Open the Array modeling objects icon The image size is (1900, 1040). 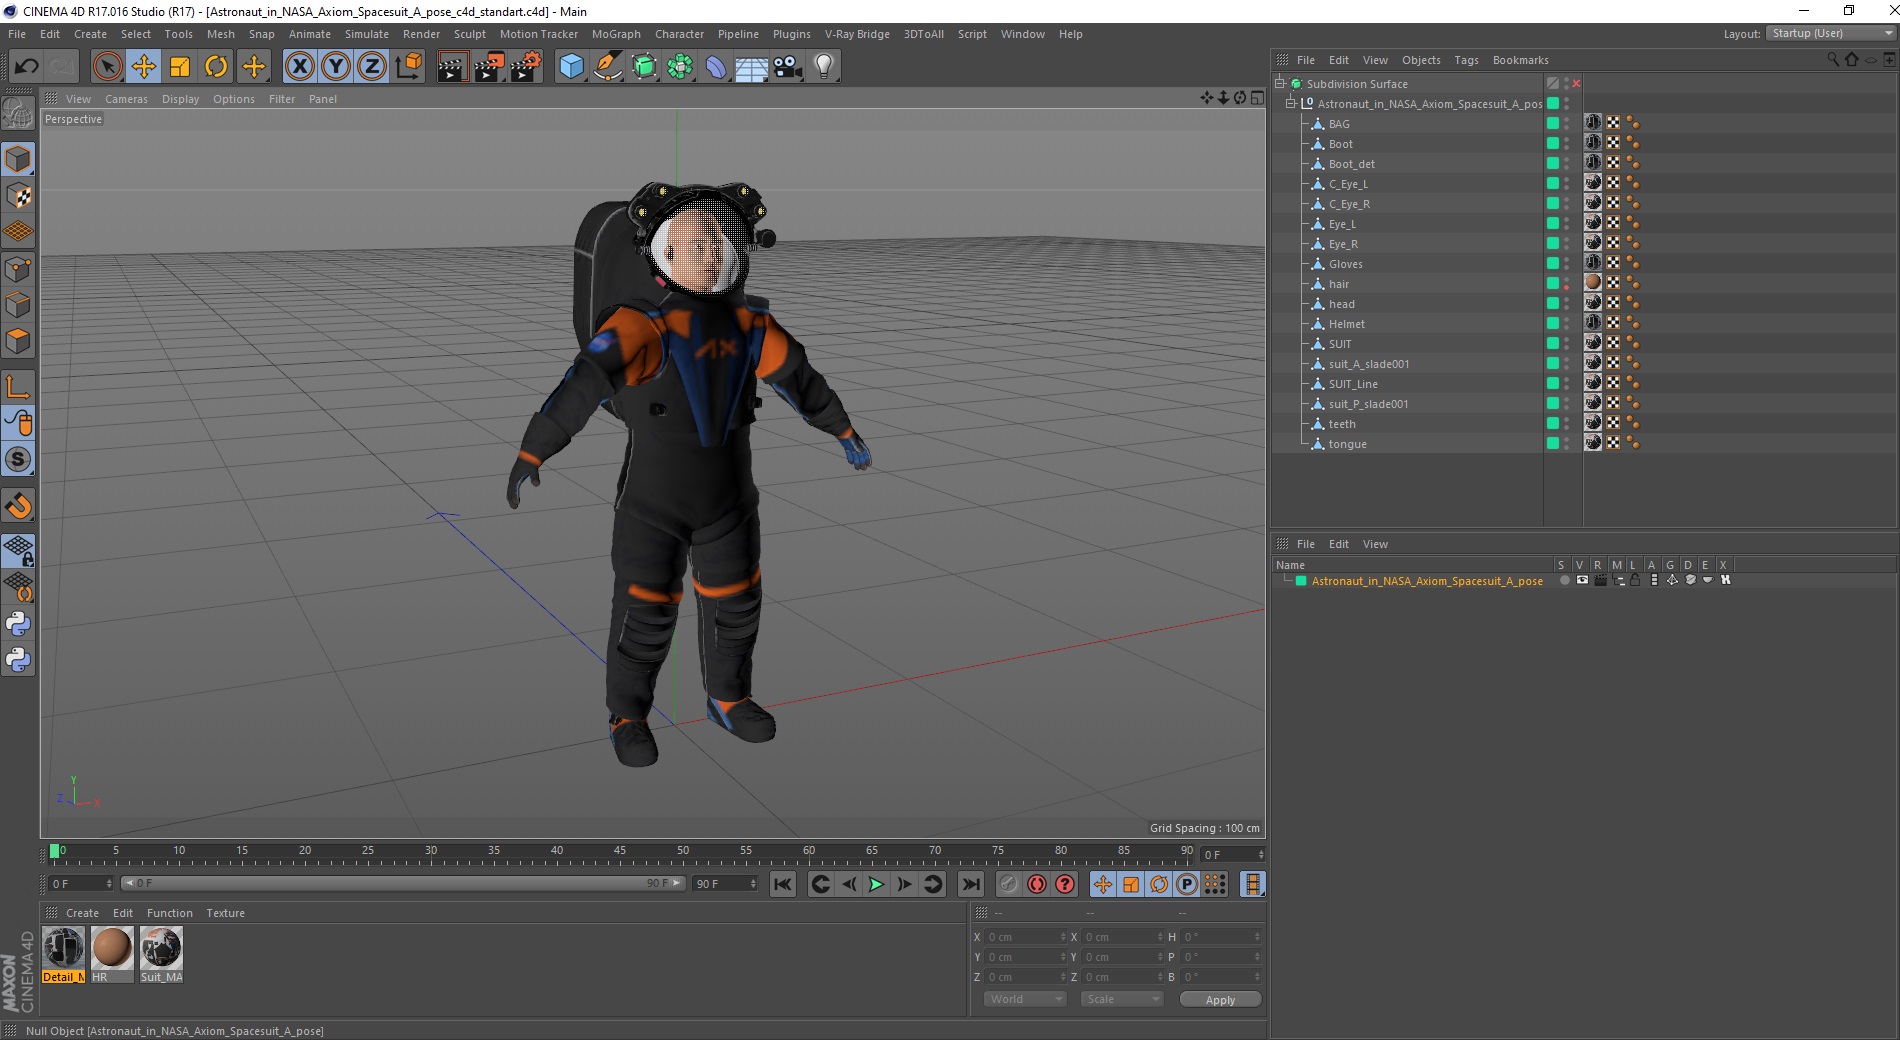tap(680, 67)
